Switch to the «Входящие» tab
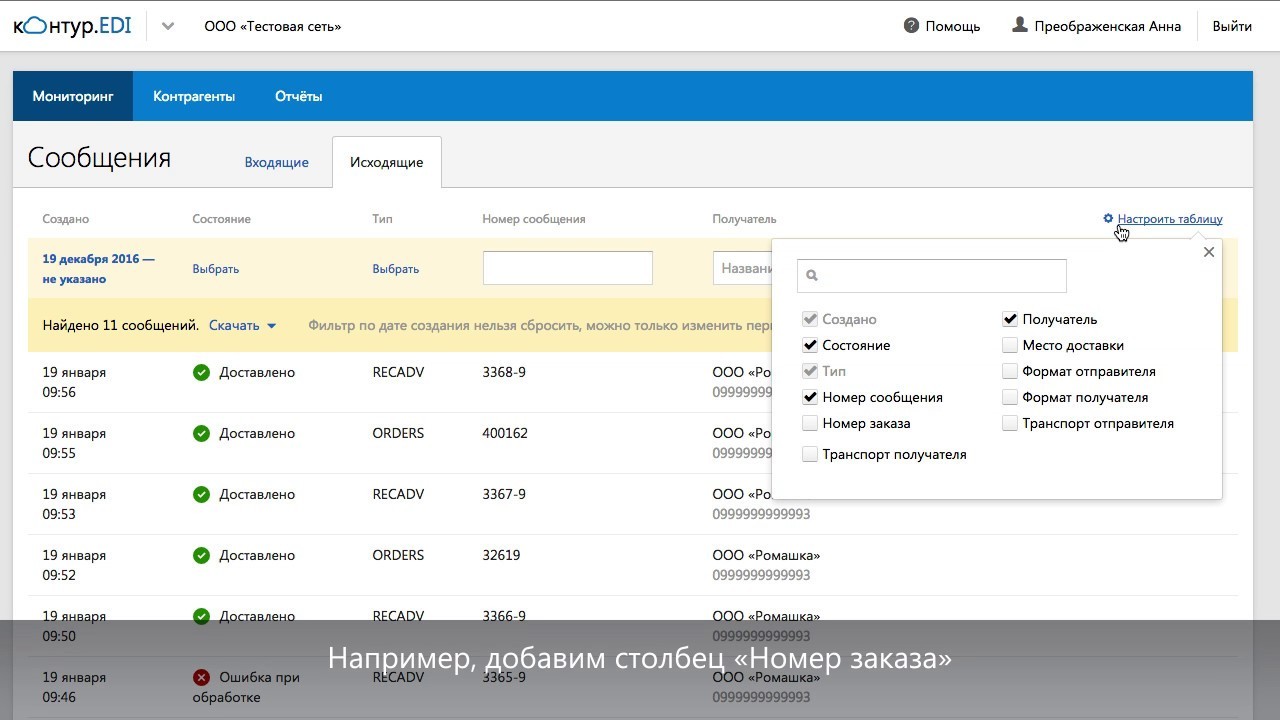 pyautogui.click(x=276, y=162)
